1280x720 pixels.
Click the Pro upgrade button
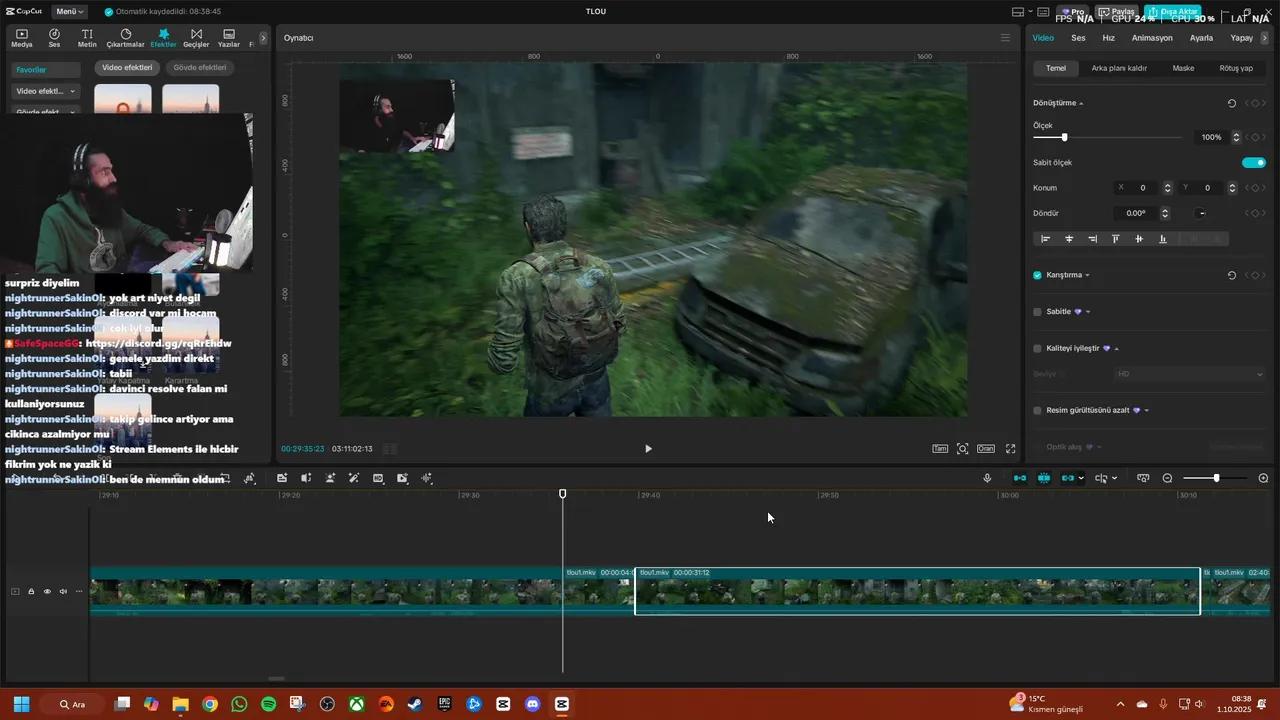pos(1071,12)
